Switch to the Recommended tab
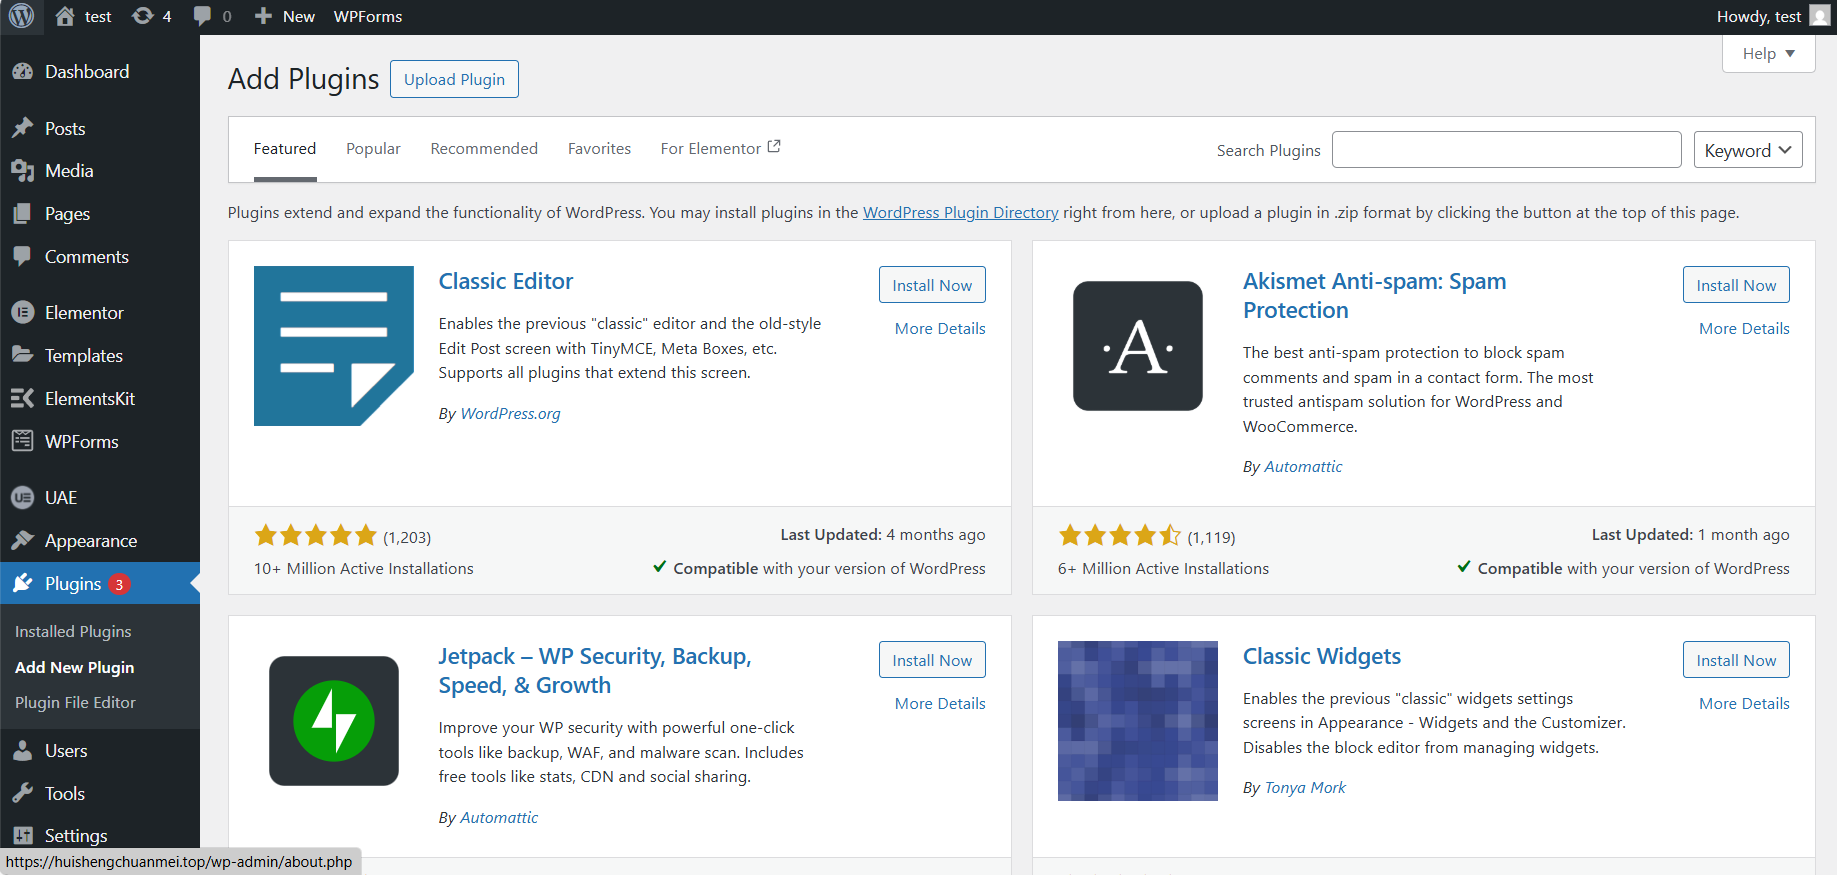 tap(484, 149)
